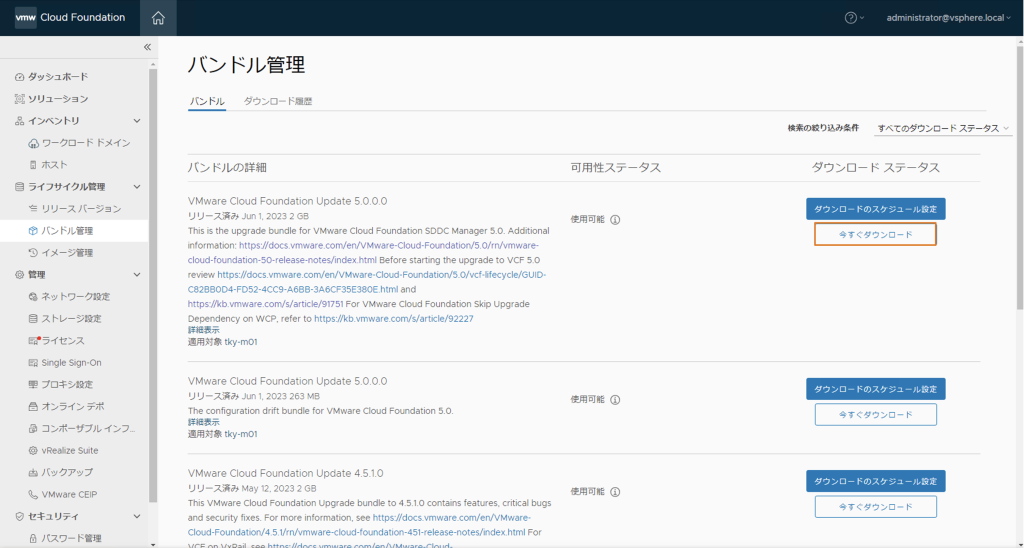Open the help question mark menu
This screenshot has height=548, width=1024.
[x=852, y=18]
